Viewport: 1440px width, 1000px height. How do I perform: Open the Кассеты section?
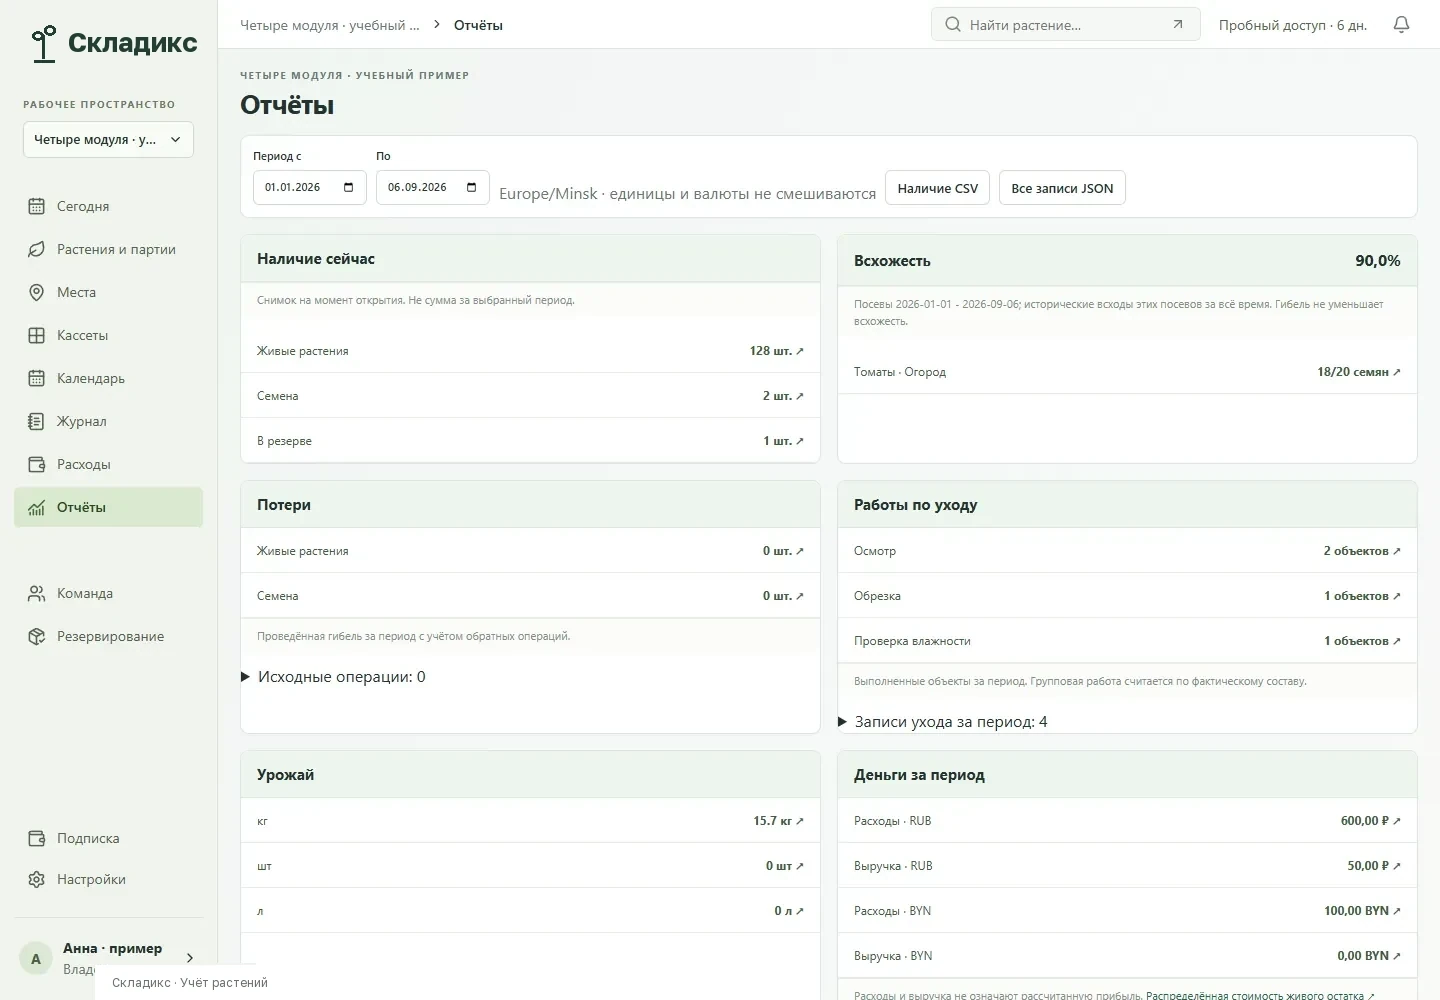(108, 335)
